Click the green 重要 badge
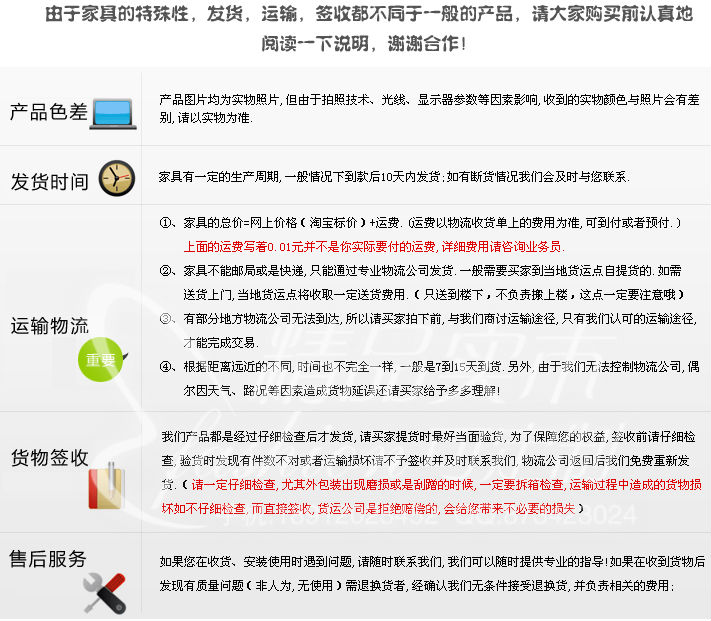711x621 pixels. pyautogui.click(x=102, y=359)
